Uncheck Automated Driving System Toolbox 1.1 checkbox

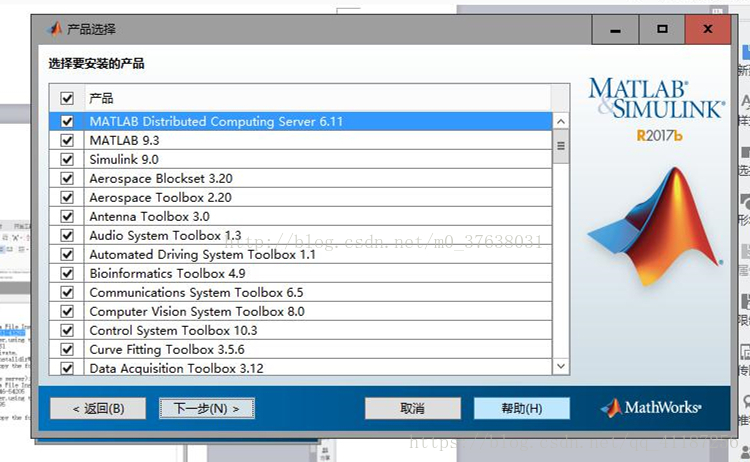point(67,254)
